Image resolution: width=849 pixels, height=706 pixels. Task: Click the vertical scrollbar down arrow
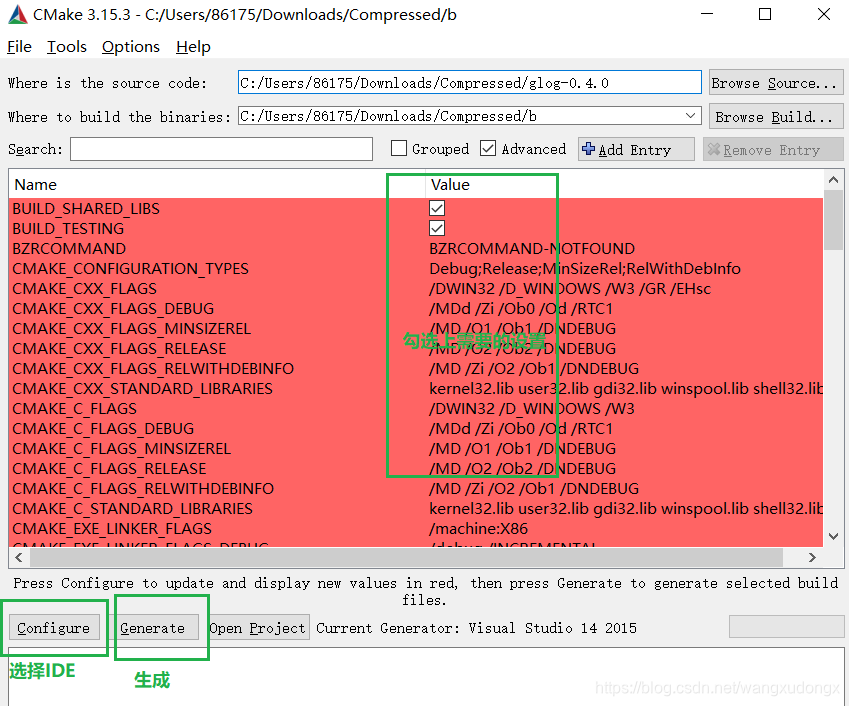click(x=833, y=536)
